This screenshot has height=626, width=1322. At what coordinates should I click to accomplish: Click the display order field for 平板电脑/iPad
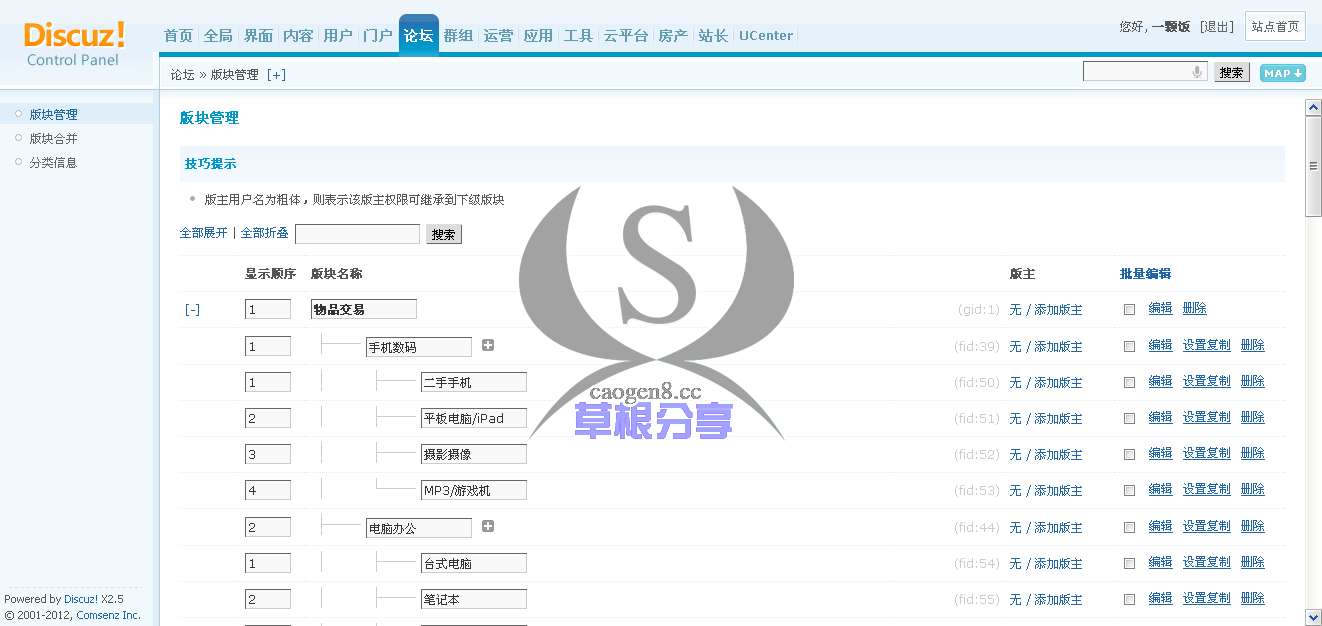pyautogui.click(x=267, y=417)
